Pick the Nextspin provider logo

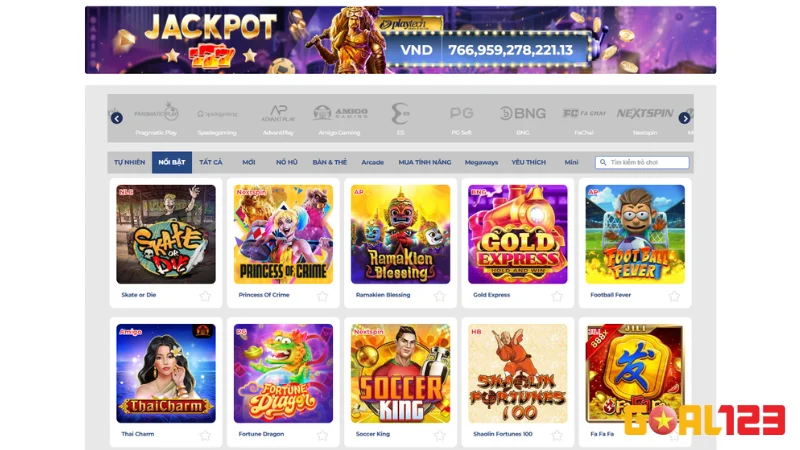click(645, 118)
